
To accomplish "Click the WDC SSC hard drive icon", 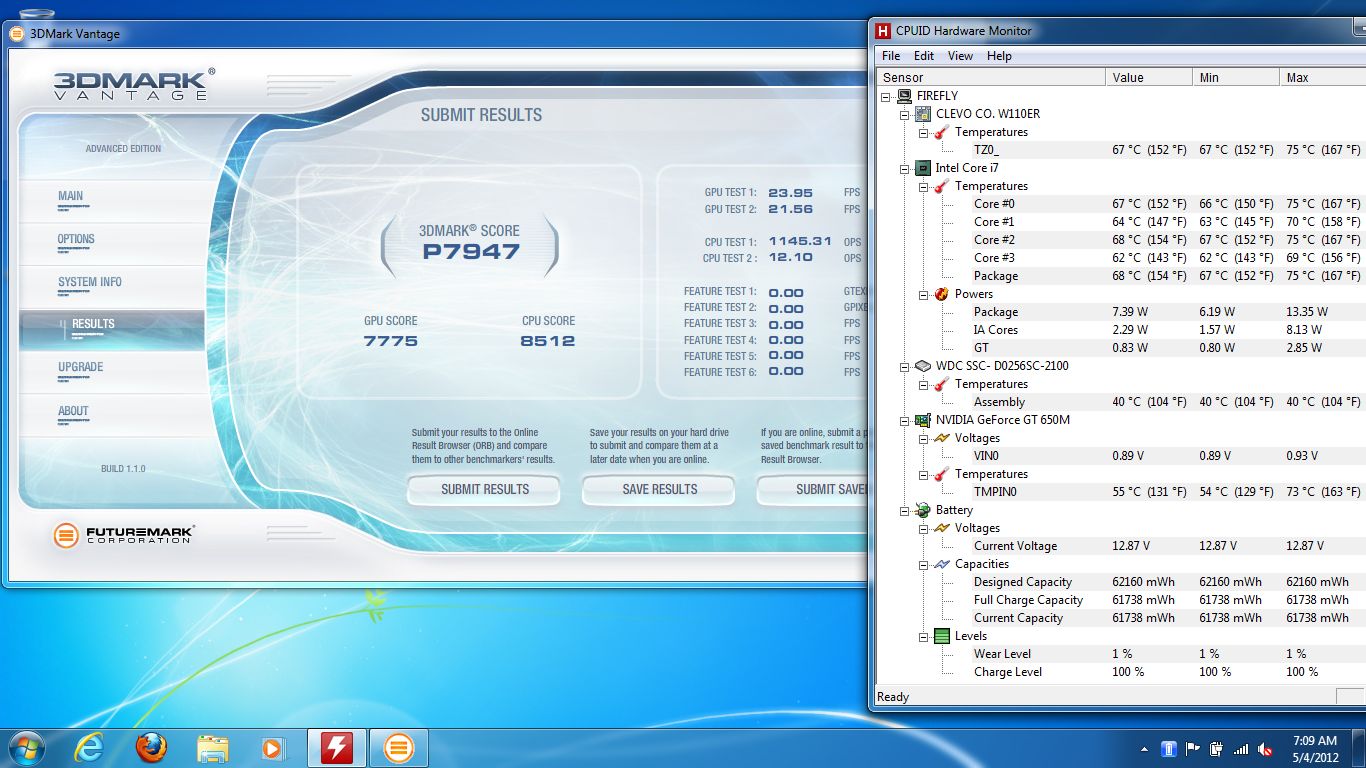I will point(923,366).
